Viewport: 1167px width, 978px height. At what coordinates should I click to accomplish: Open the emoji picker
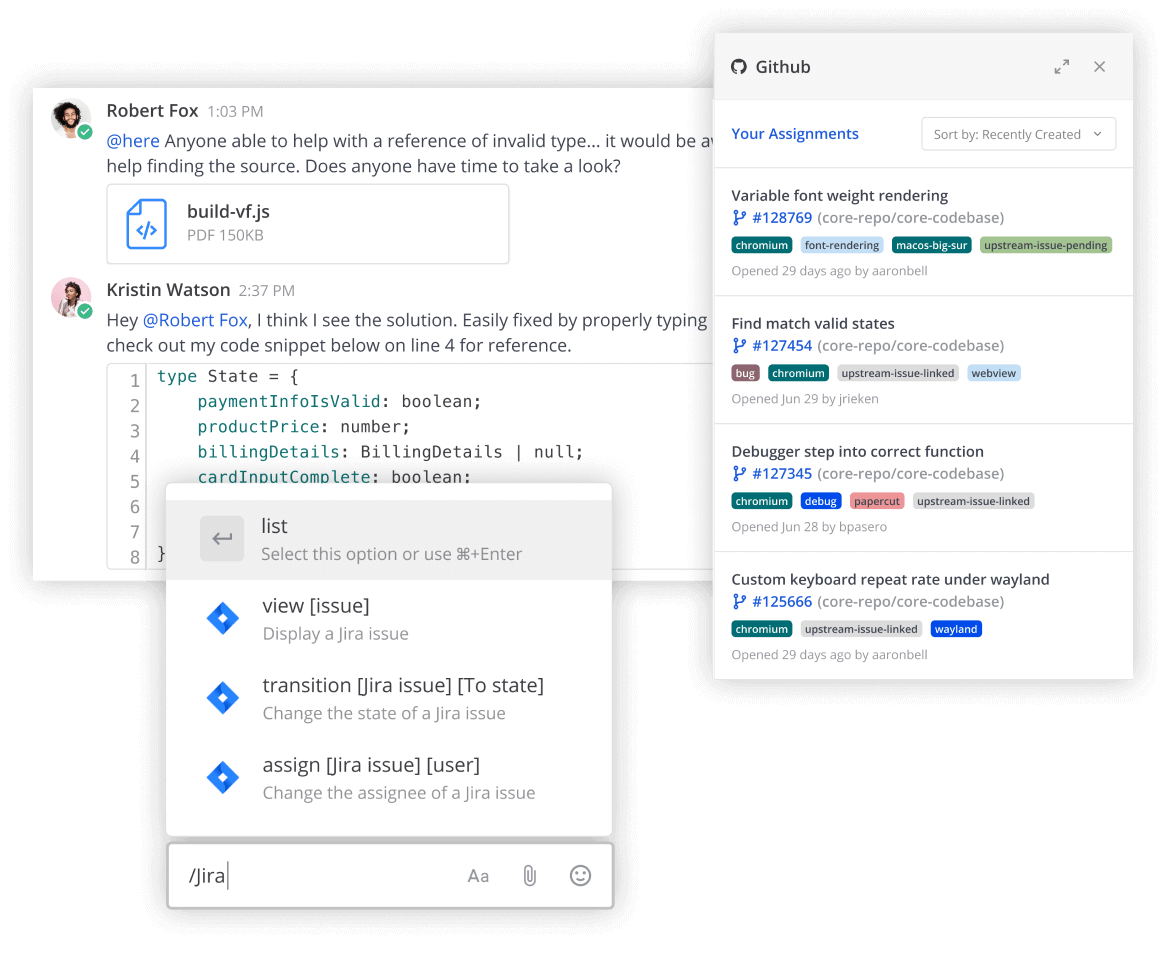581,876
